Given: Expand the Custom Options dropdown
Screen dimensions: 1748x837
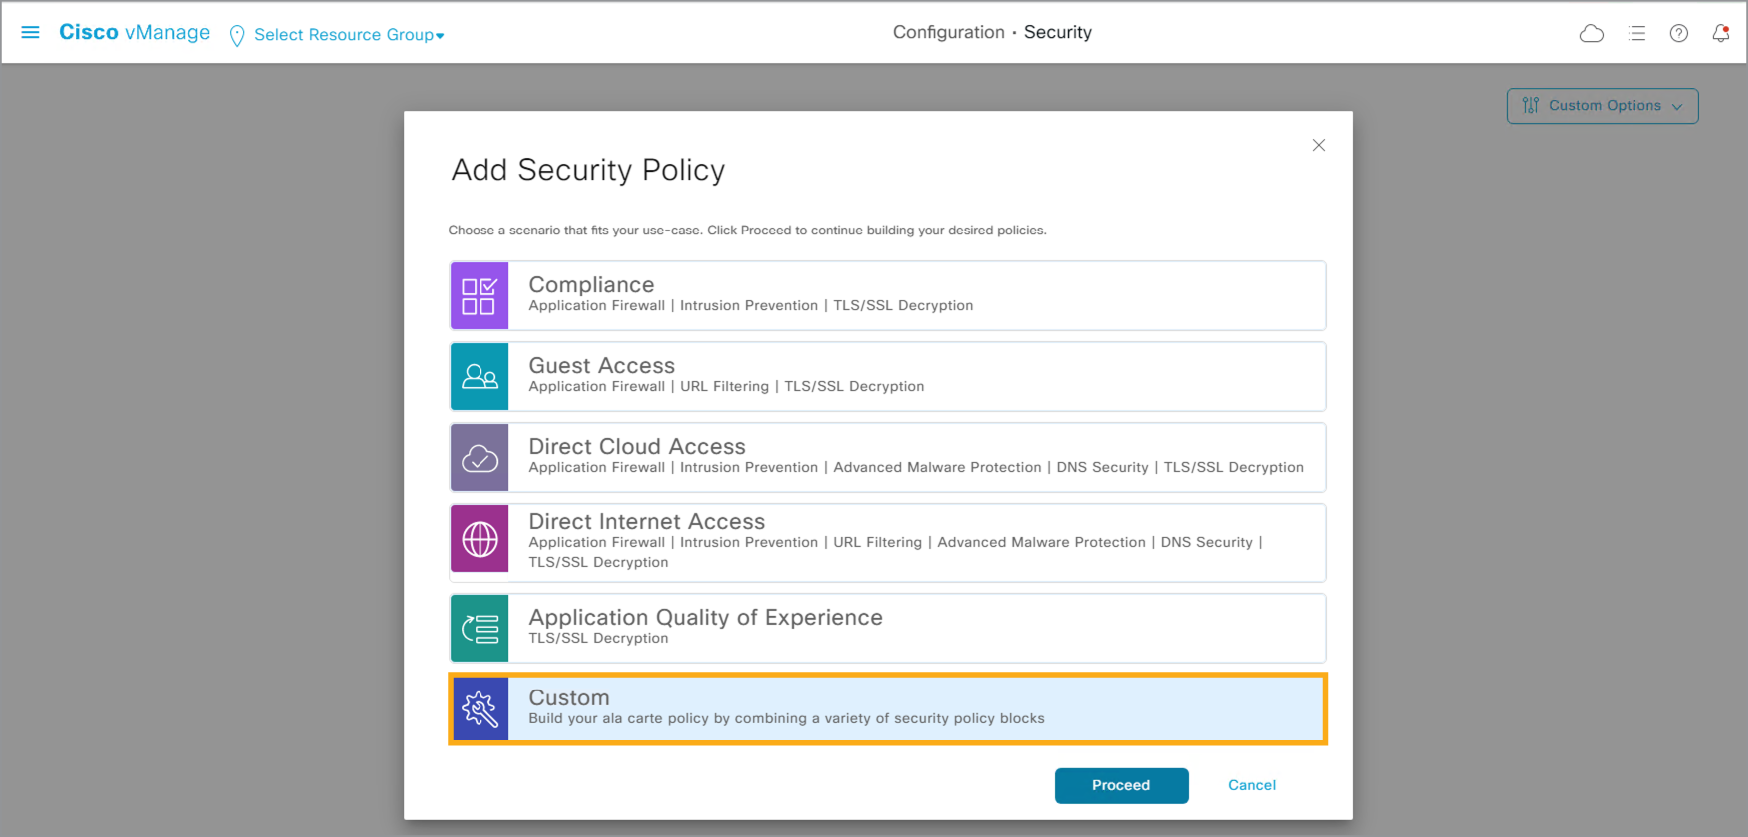Looking at the screenshot, I should click(x=1602, y=106).
